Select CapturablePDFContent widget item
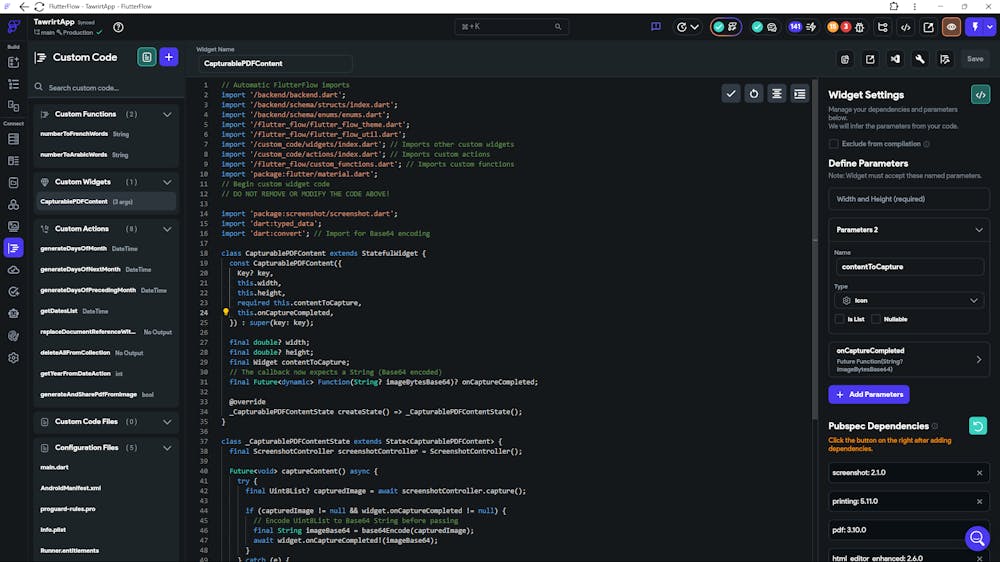Viewport: 1000px width, 562px height. click(106, 202)
